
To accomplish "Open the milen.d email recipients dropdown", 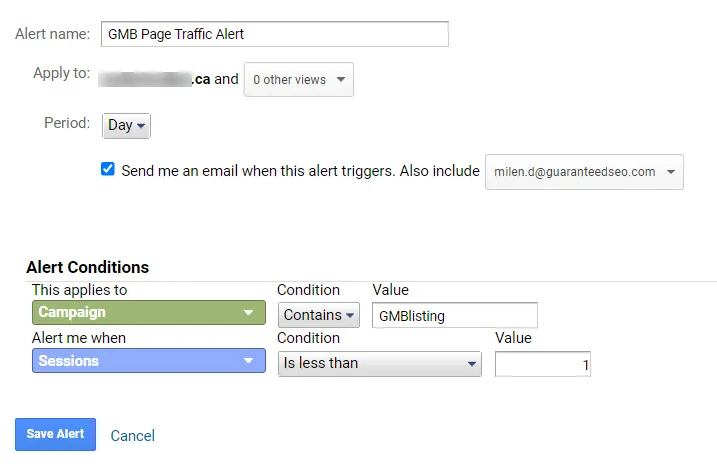I will pos(584,172).
